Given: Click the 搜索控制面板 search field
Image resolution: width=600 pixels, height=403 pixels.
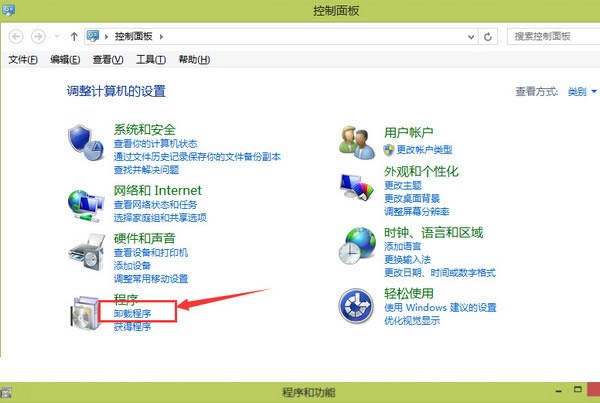Looking at the screenshot, I should coord(553,36).
